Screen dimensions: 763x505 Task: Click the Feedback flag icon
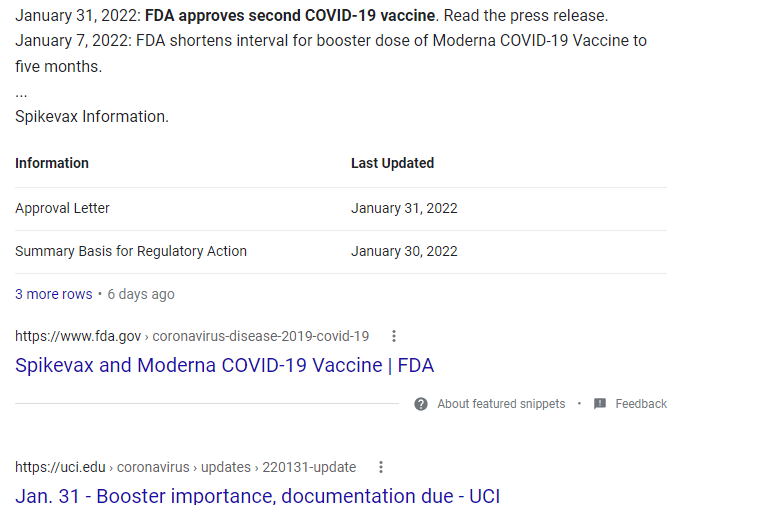(600, 404)
